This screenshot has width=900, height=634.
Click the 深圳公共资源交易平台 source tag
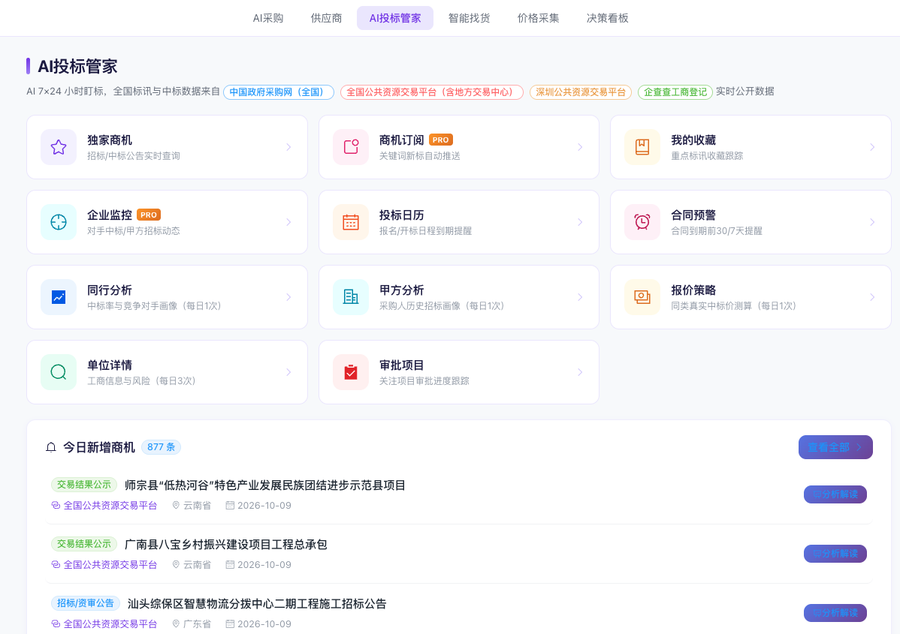pos(580,92)
